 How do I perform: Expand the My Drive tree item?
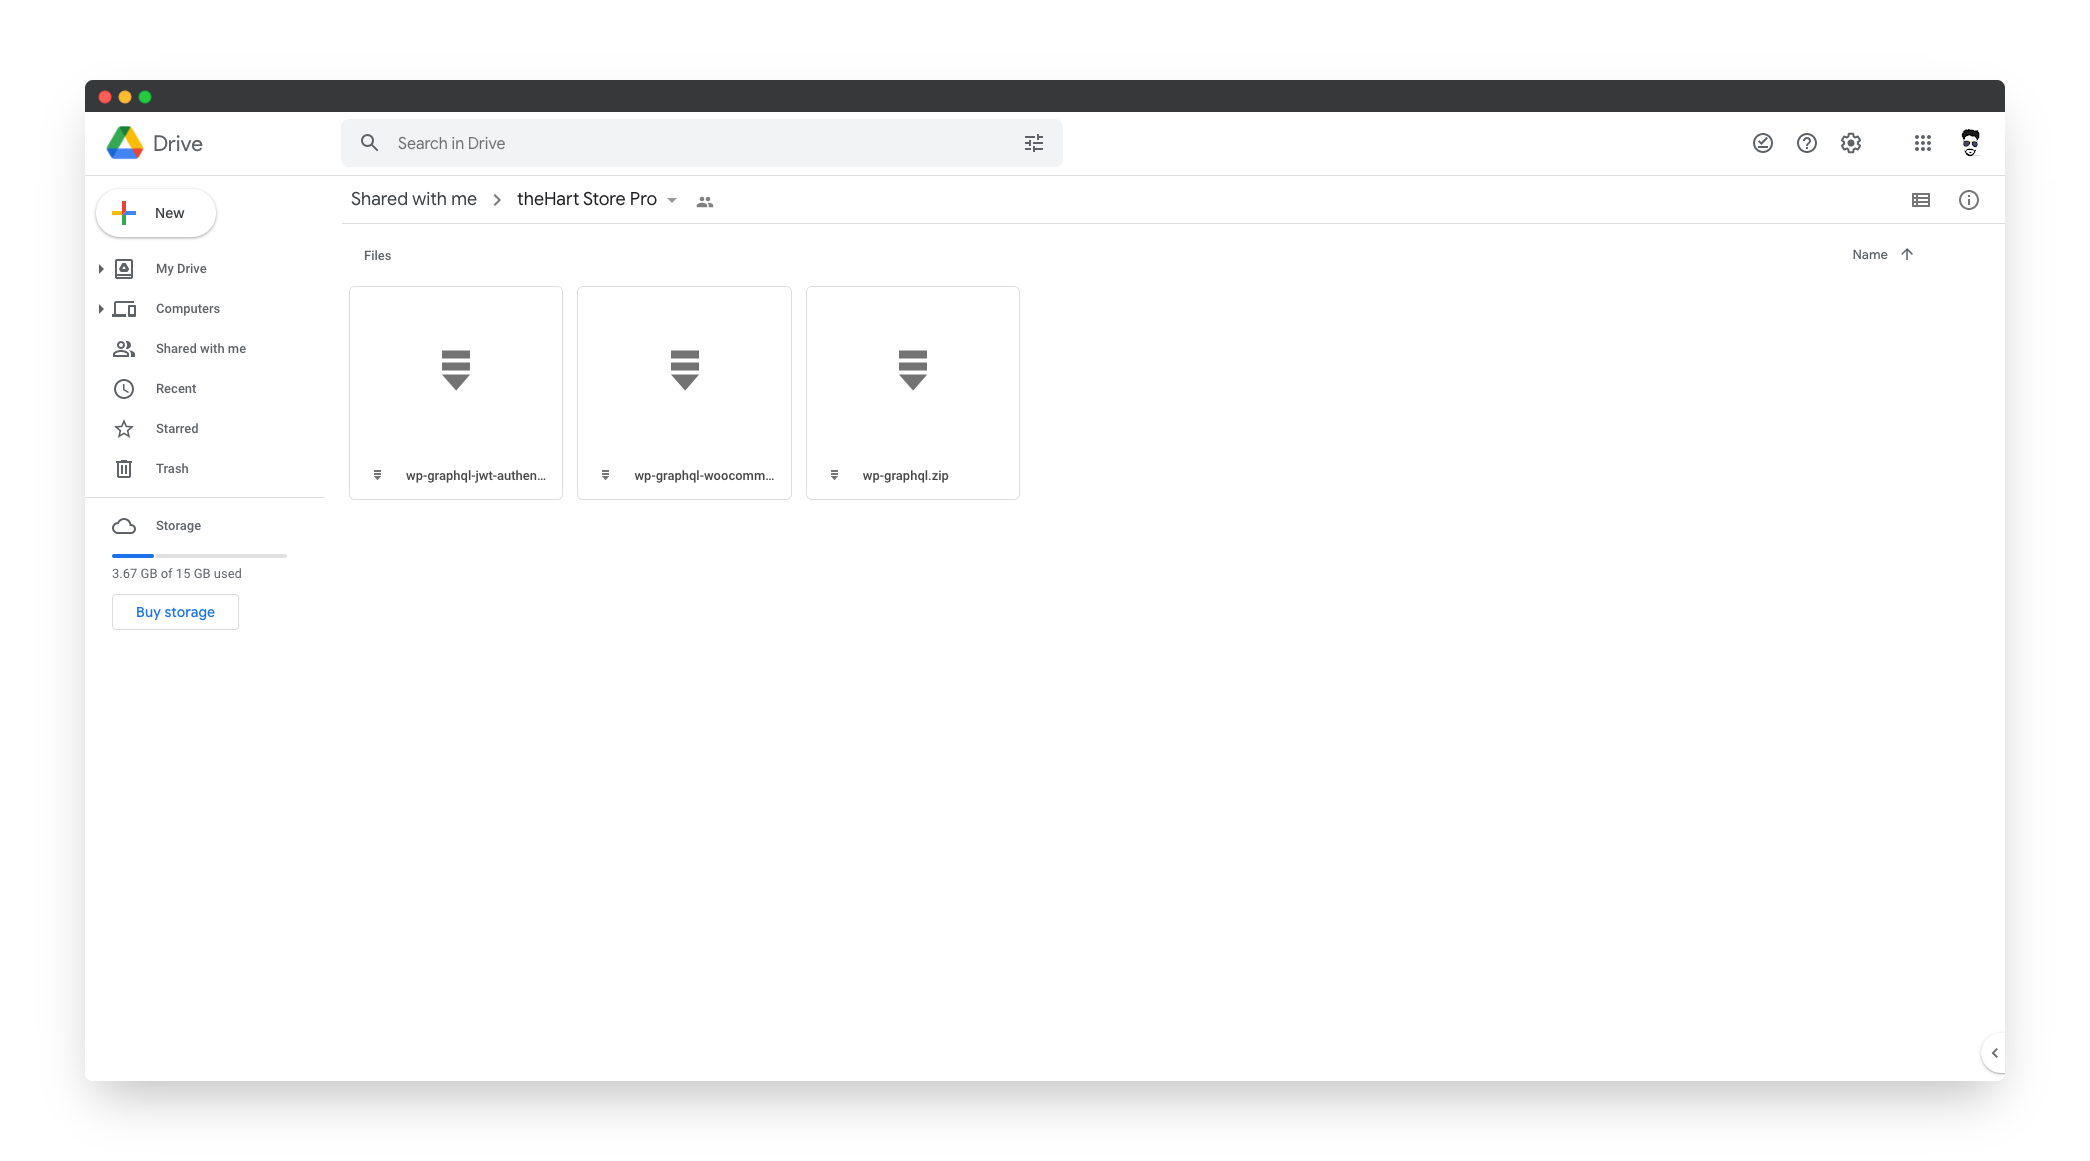[100, 269]
